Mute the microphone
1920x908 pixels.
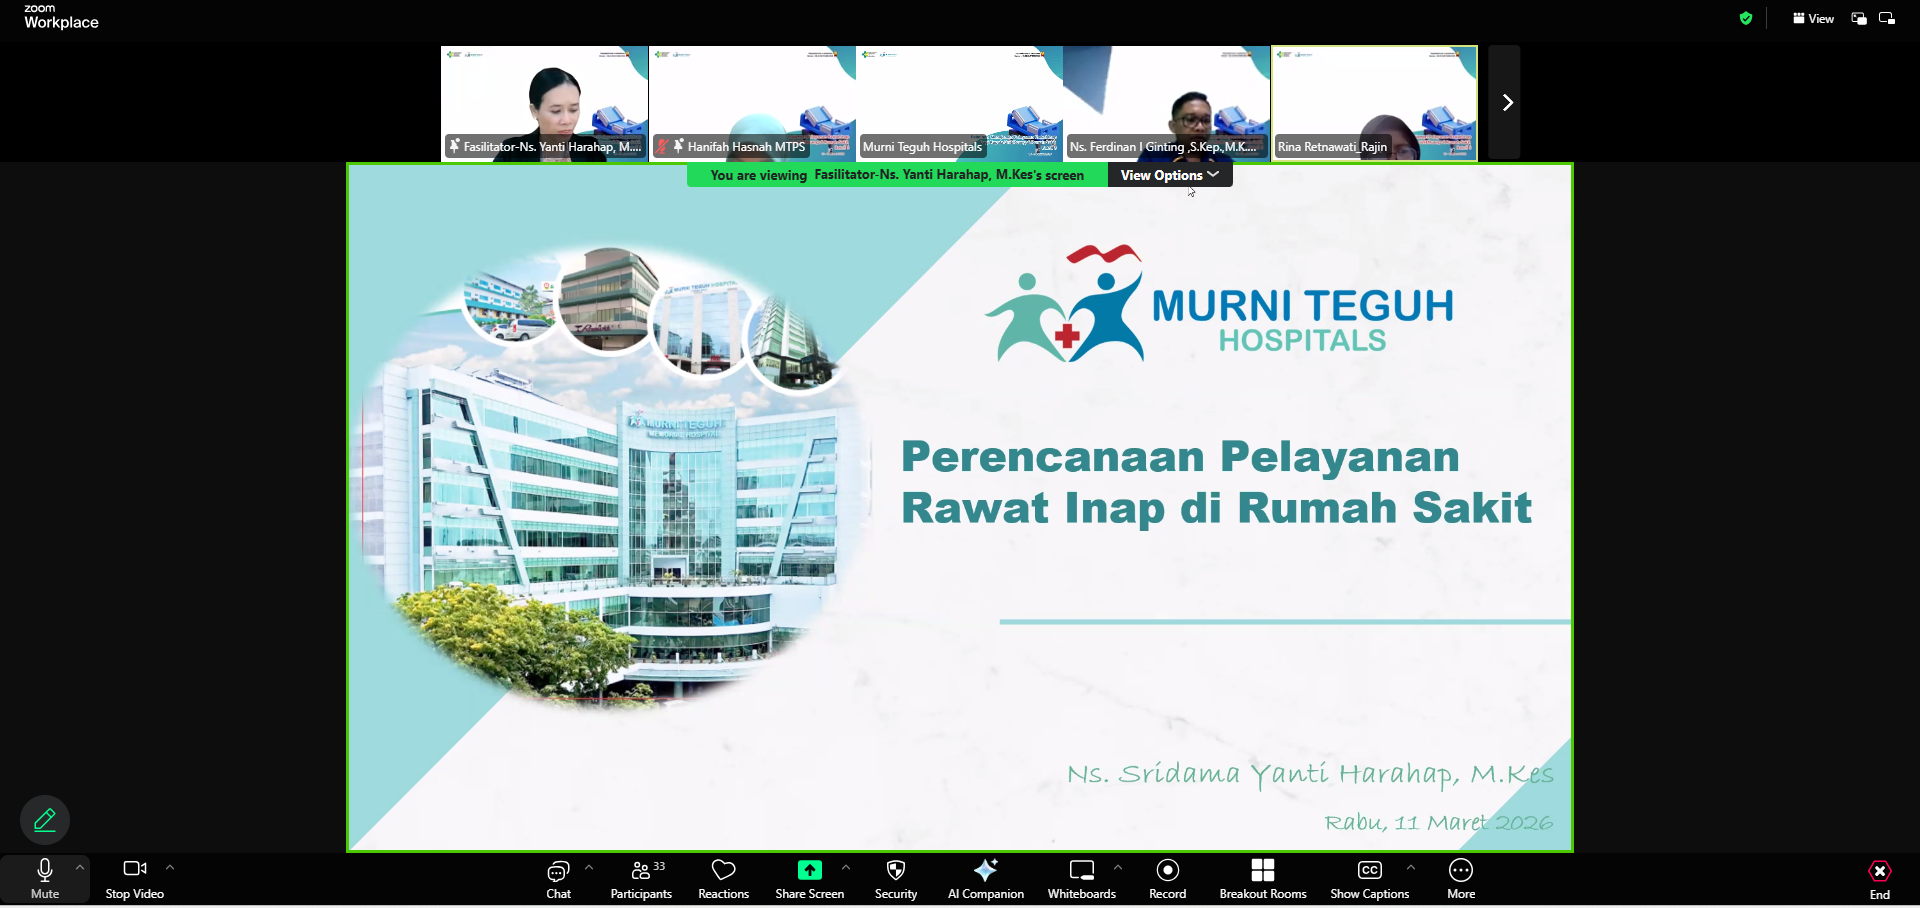pos(45,879)
